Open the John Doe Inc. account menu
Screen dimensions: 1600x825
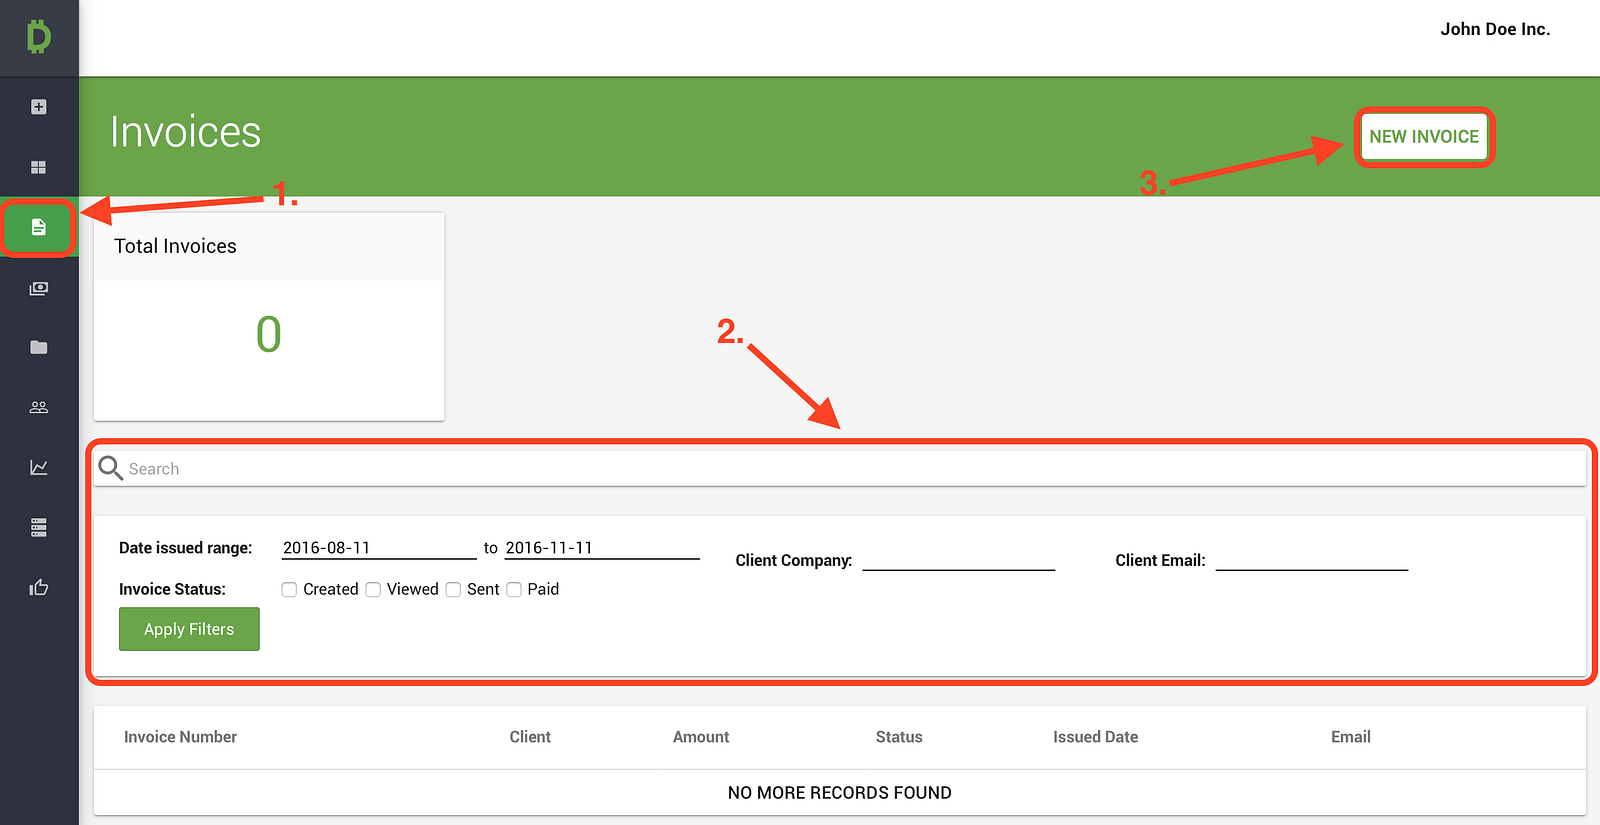pyautogui.click(x=1495, y=29)
